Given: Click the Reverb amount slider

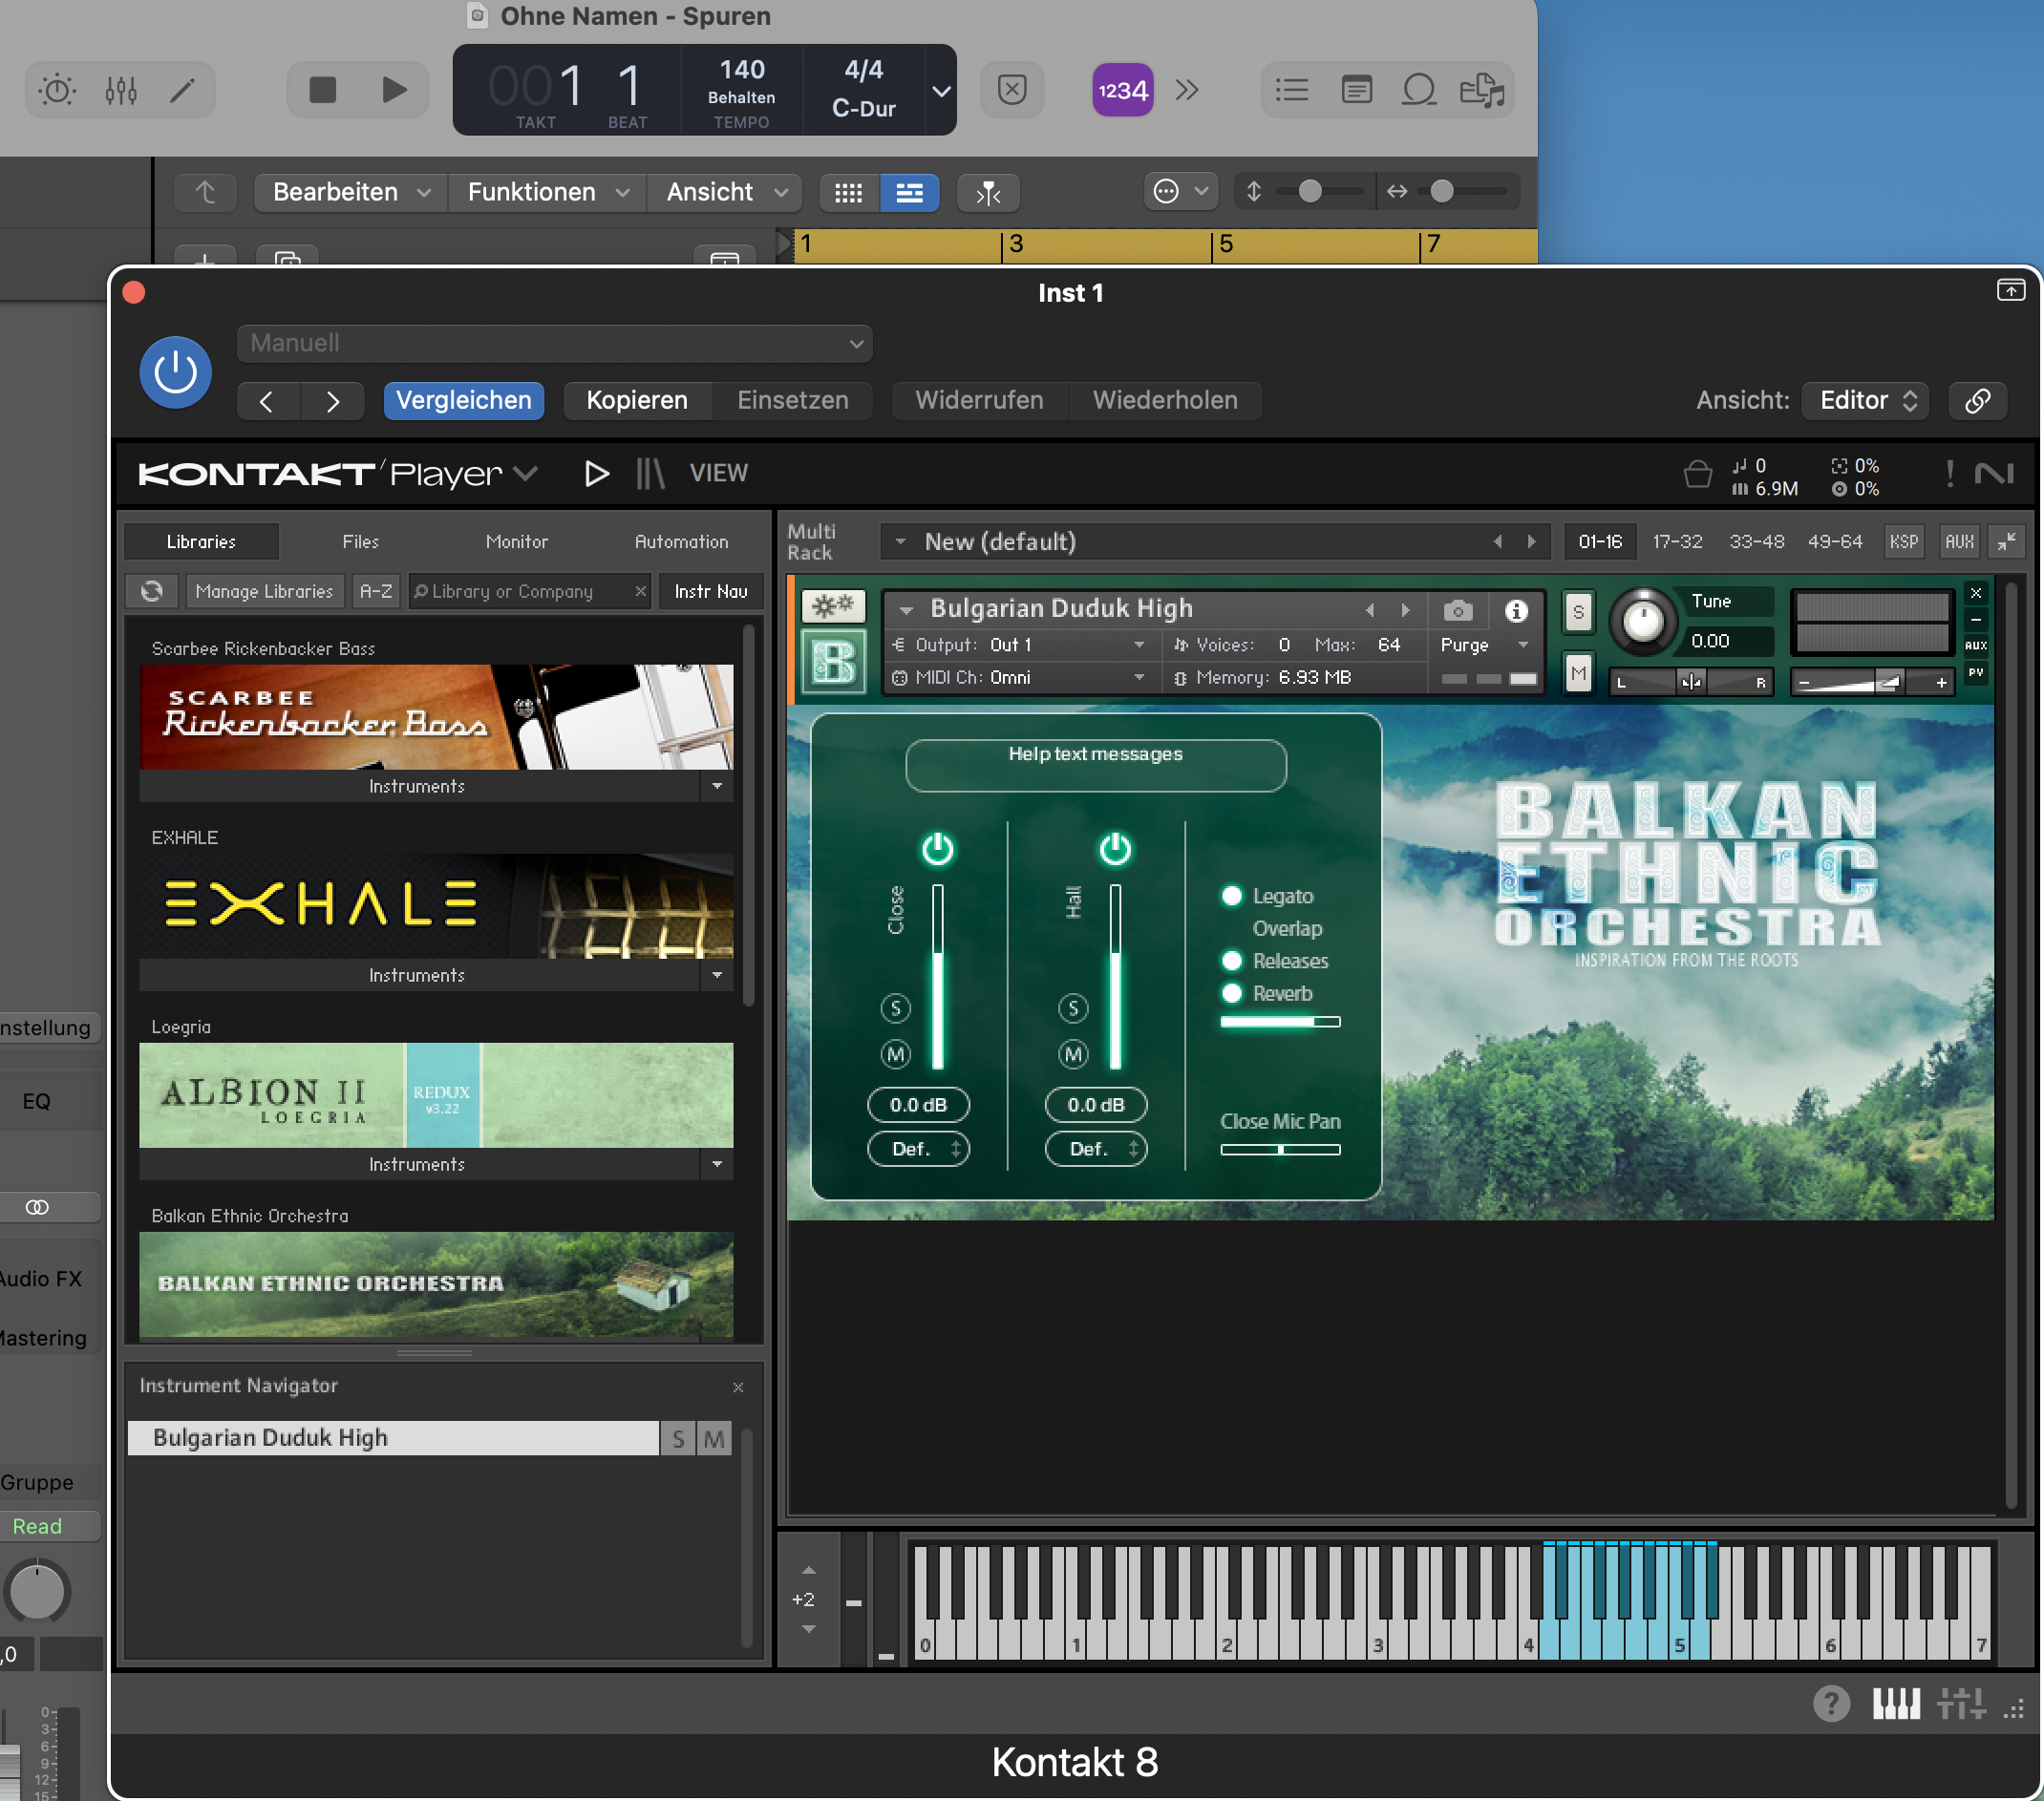Looking at the screenshot, I should click(x=1280, y=1022).
